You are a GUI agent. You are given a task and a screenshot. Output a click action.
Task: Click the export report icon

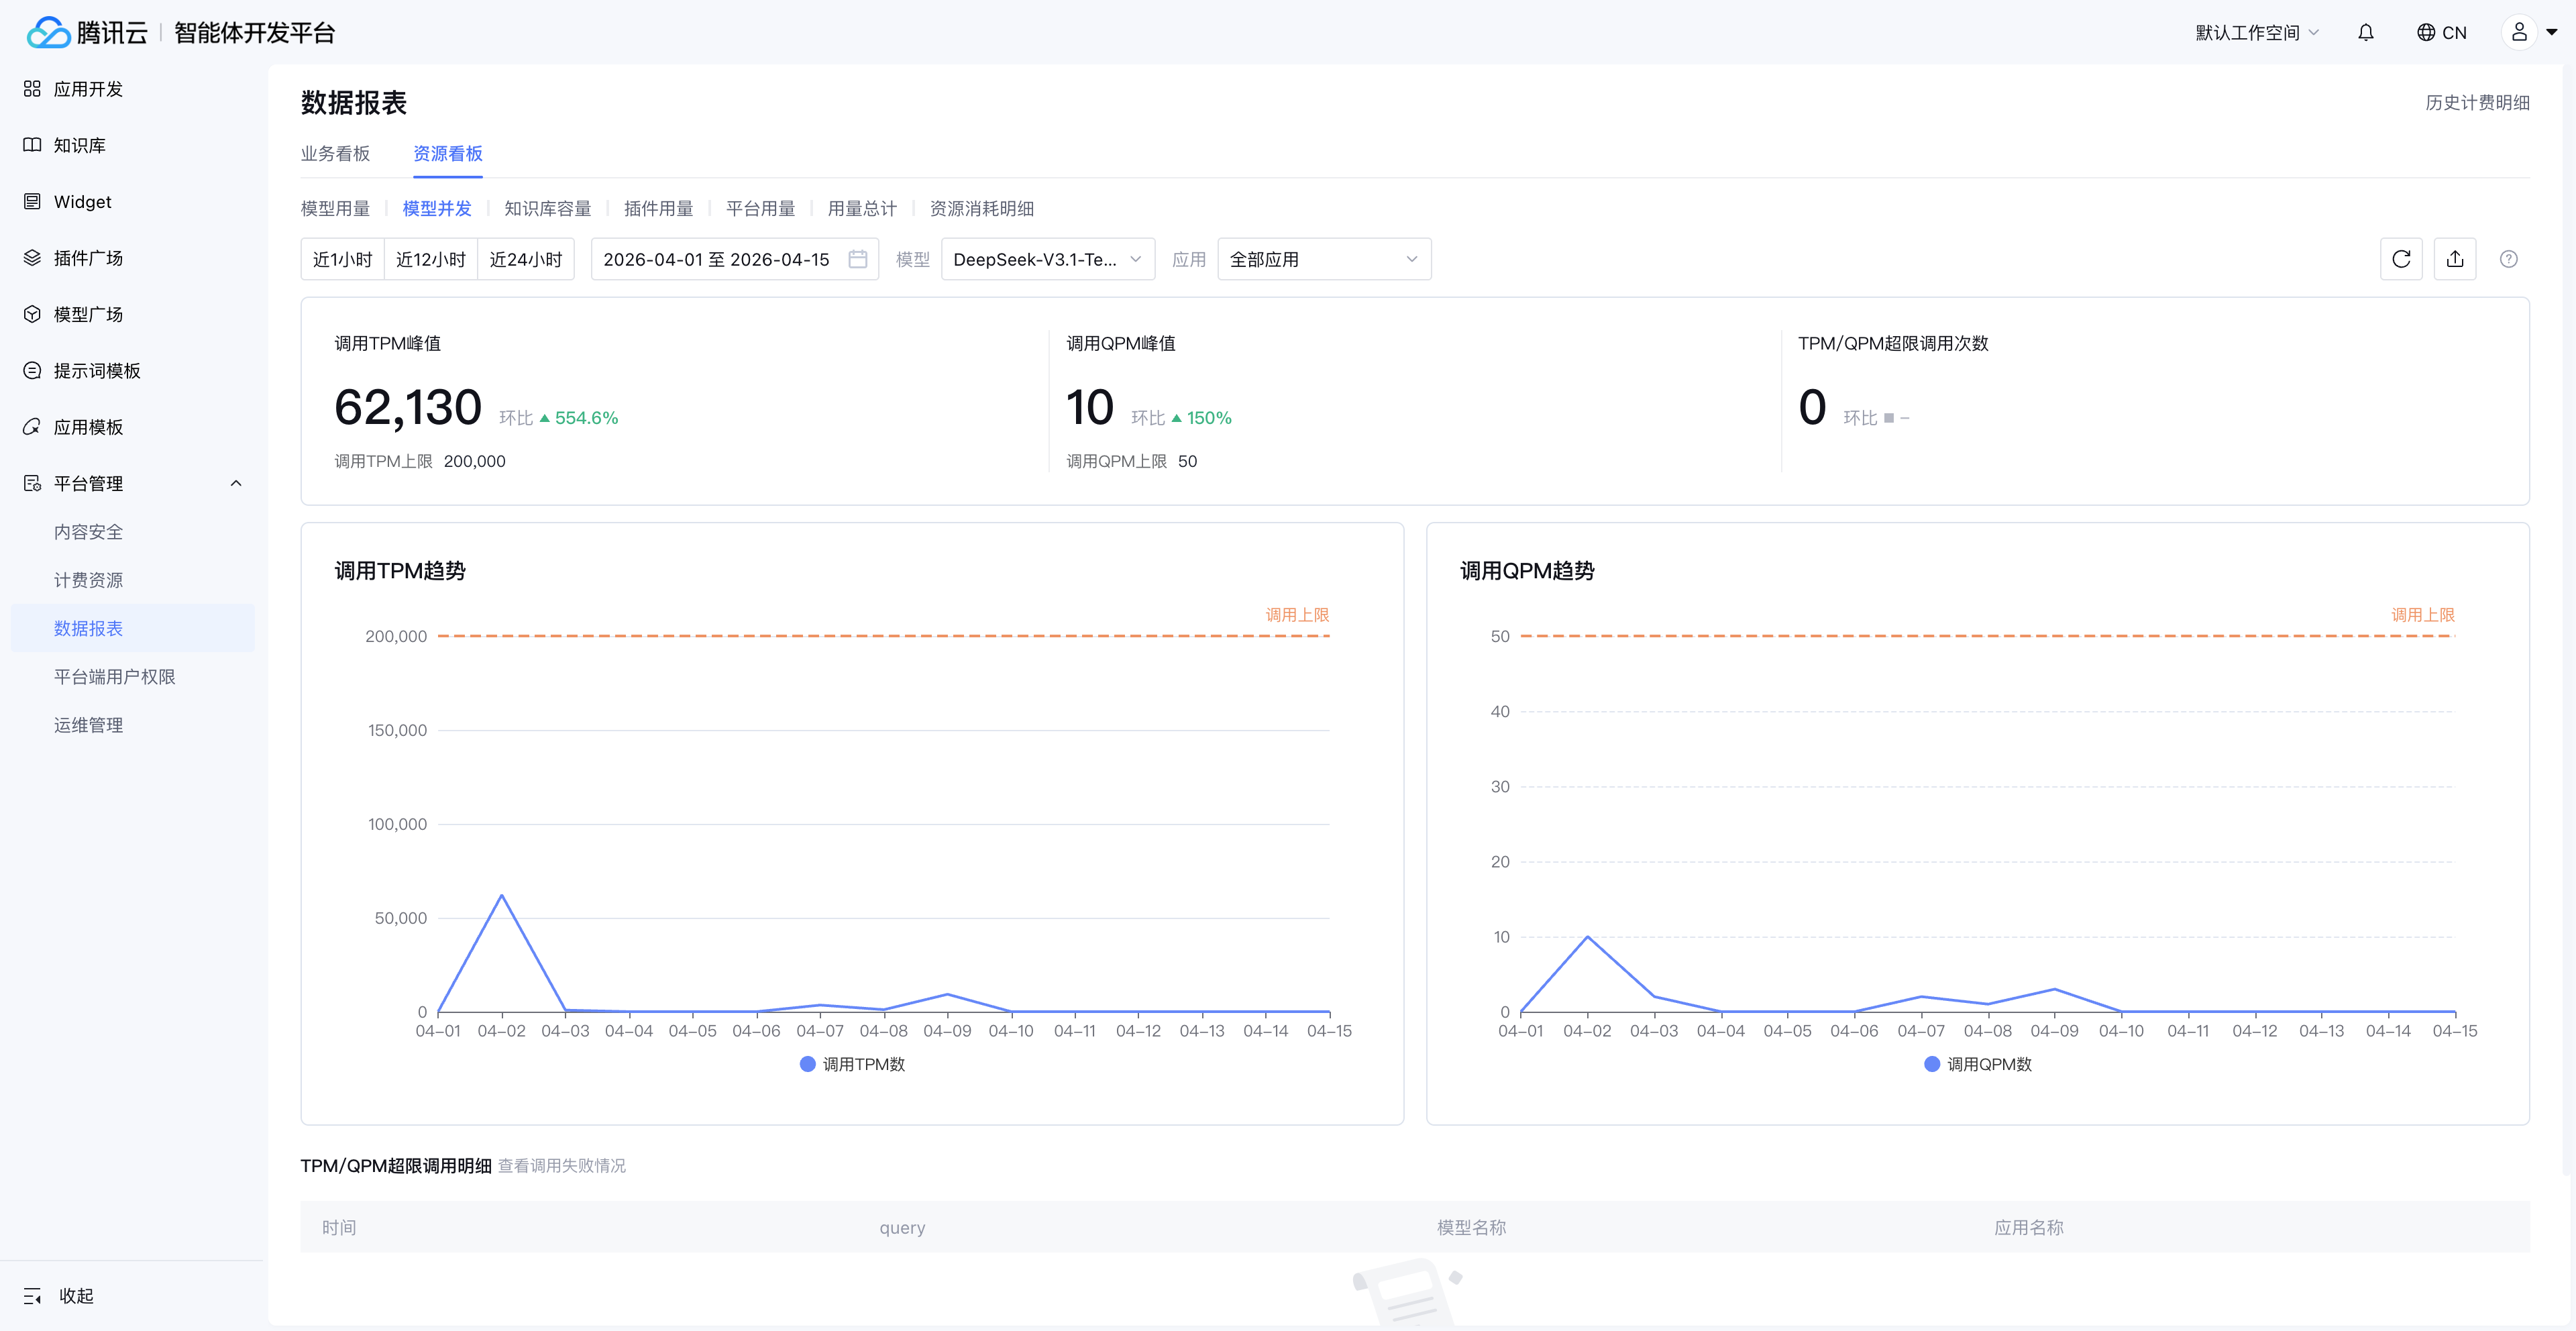(x=2455, y=259)
